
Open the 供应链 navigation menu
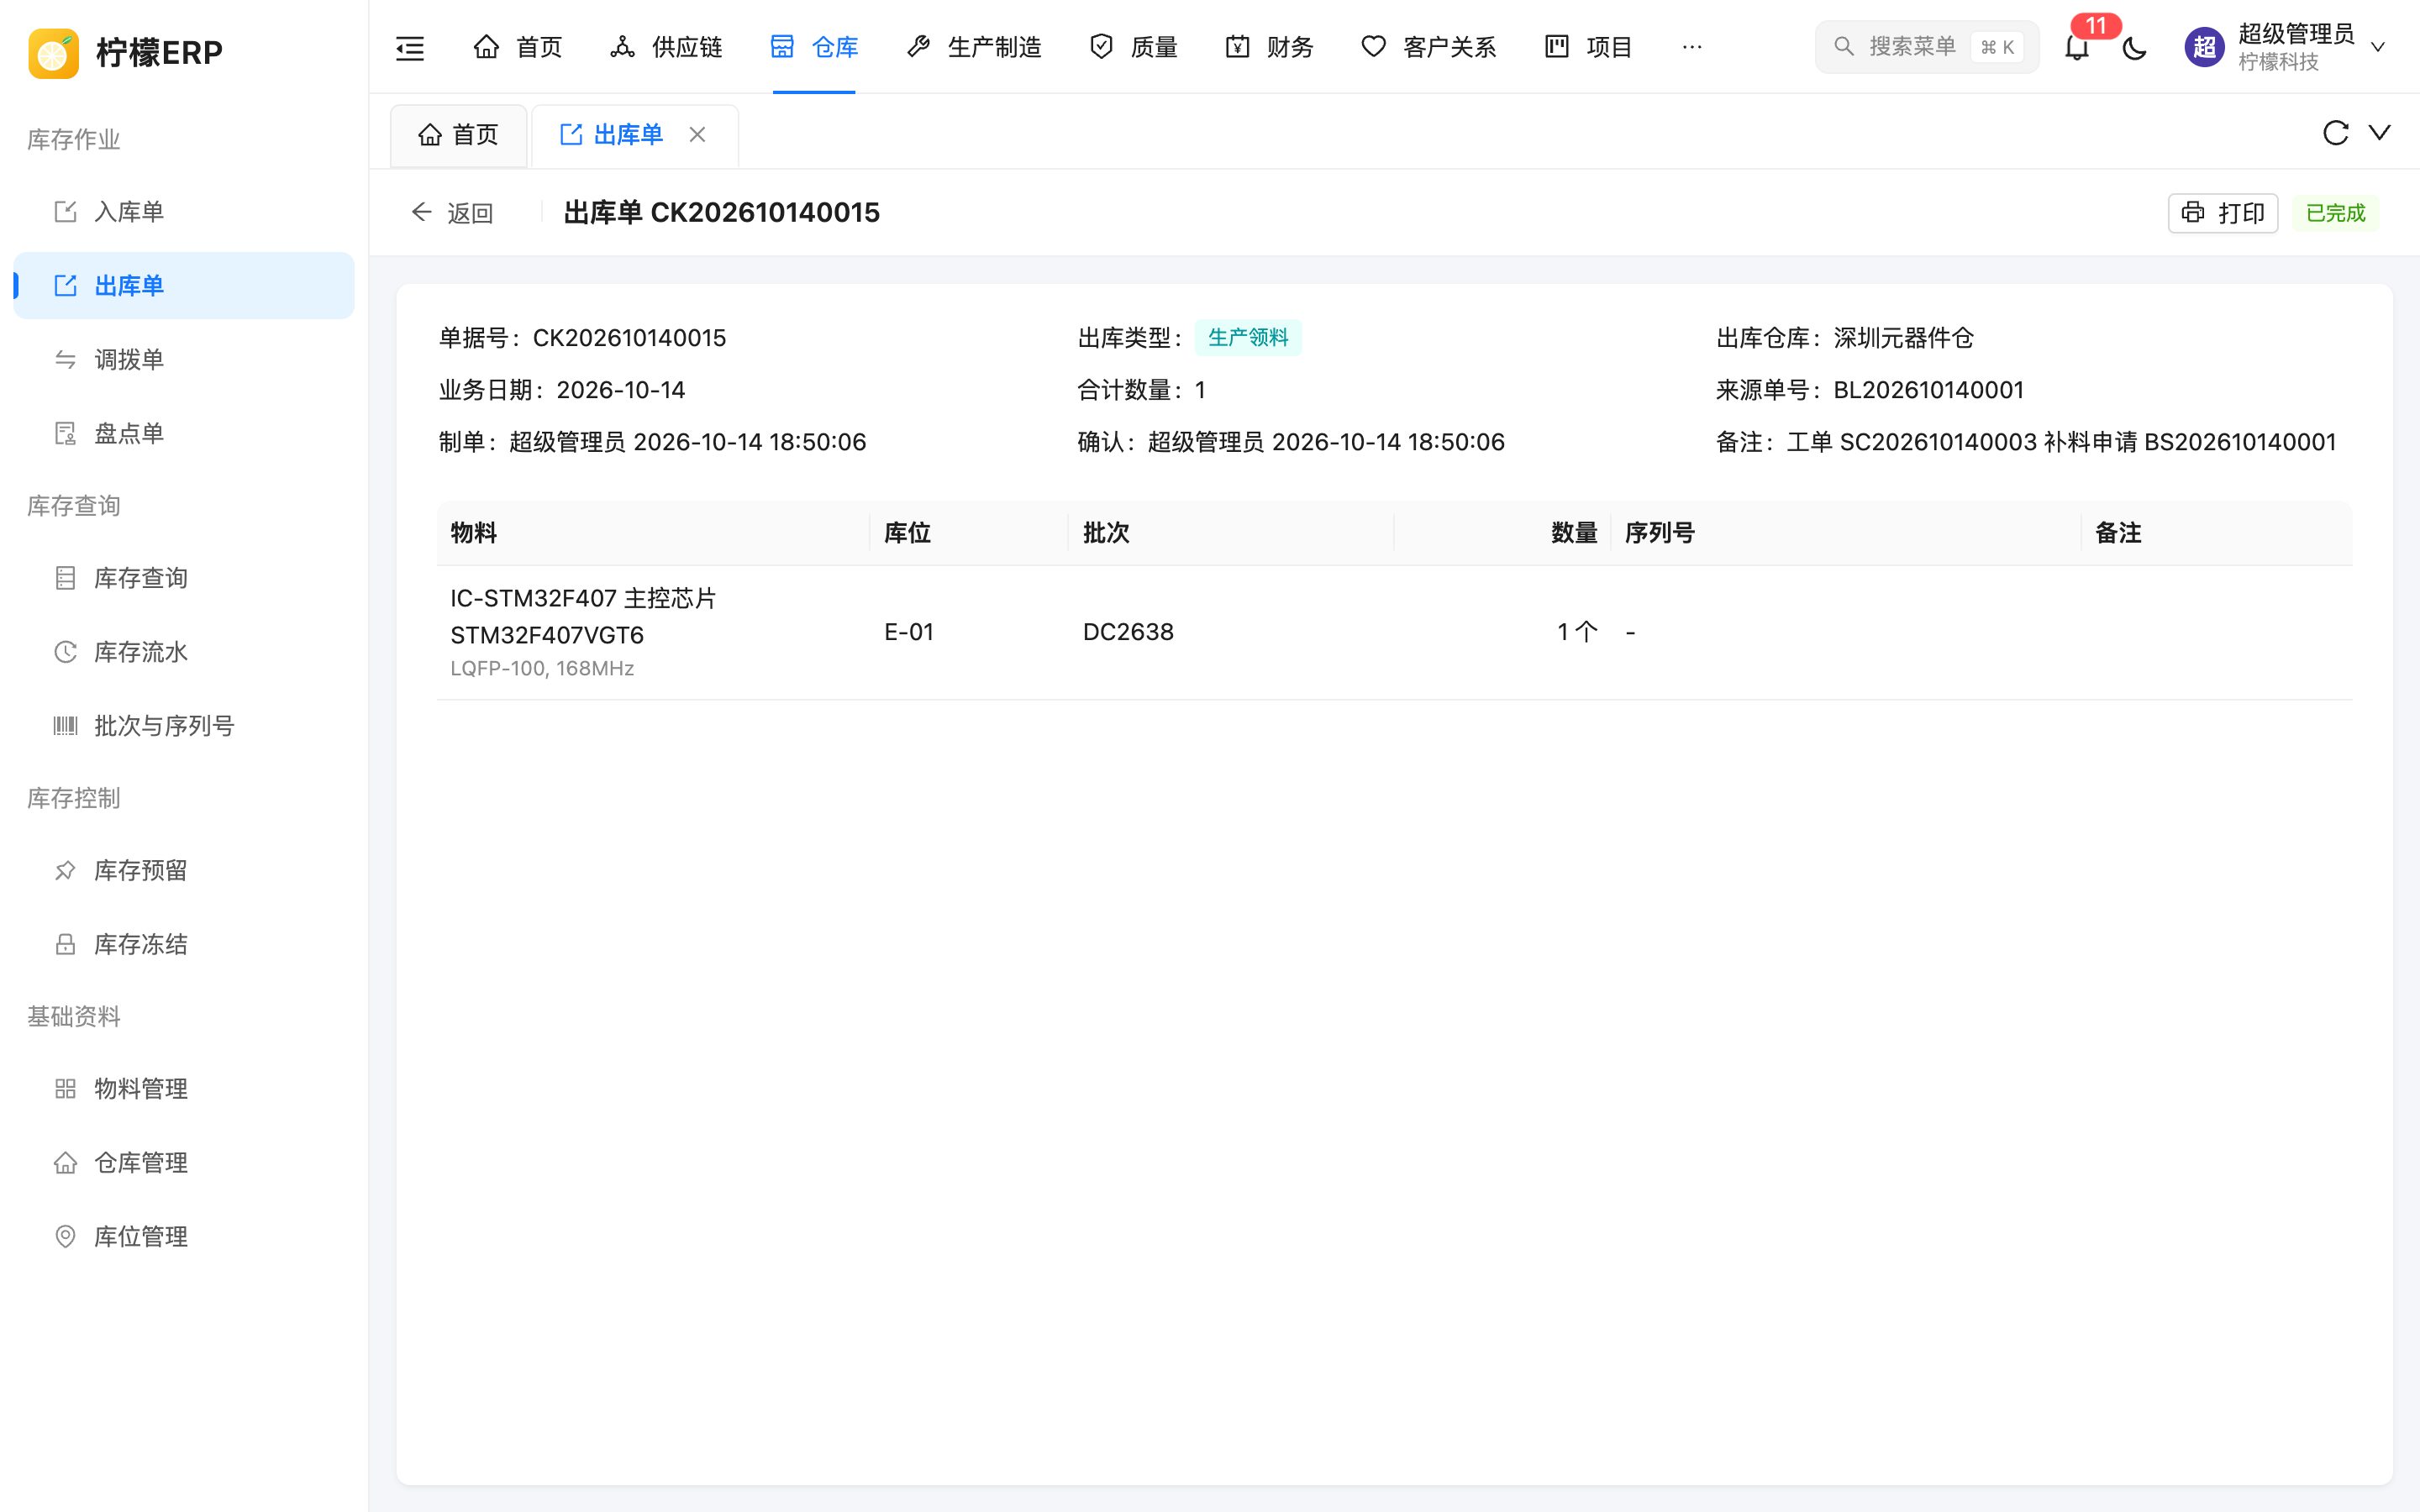coord(666,47)
